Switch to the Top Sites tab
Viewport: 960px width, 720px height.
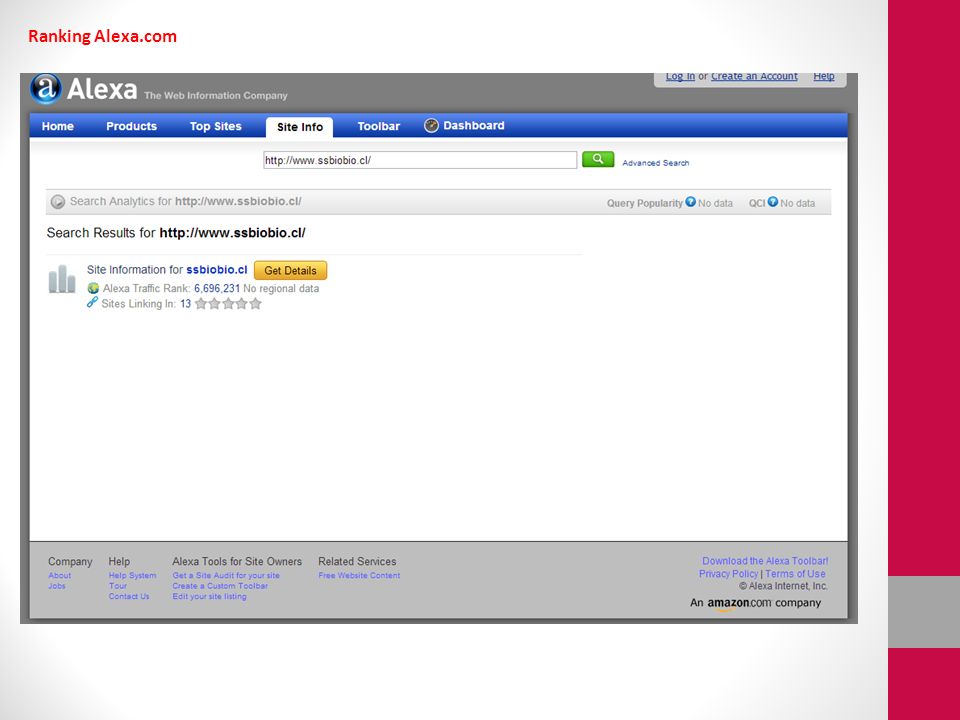point(216,126)
